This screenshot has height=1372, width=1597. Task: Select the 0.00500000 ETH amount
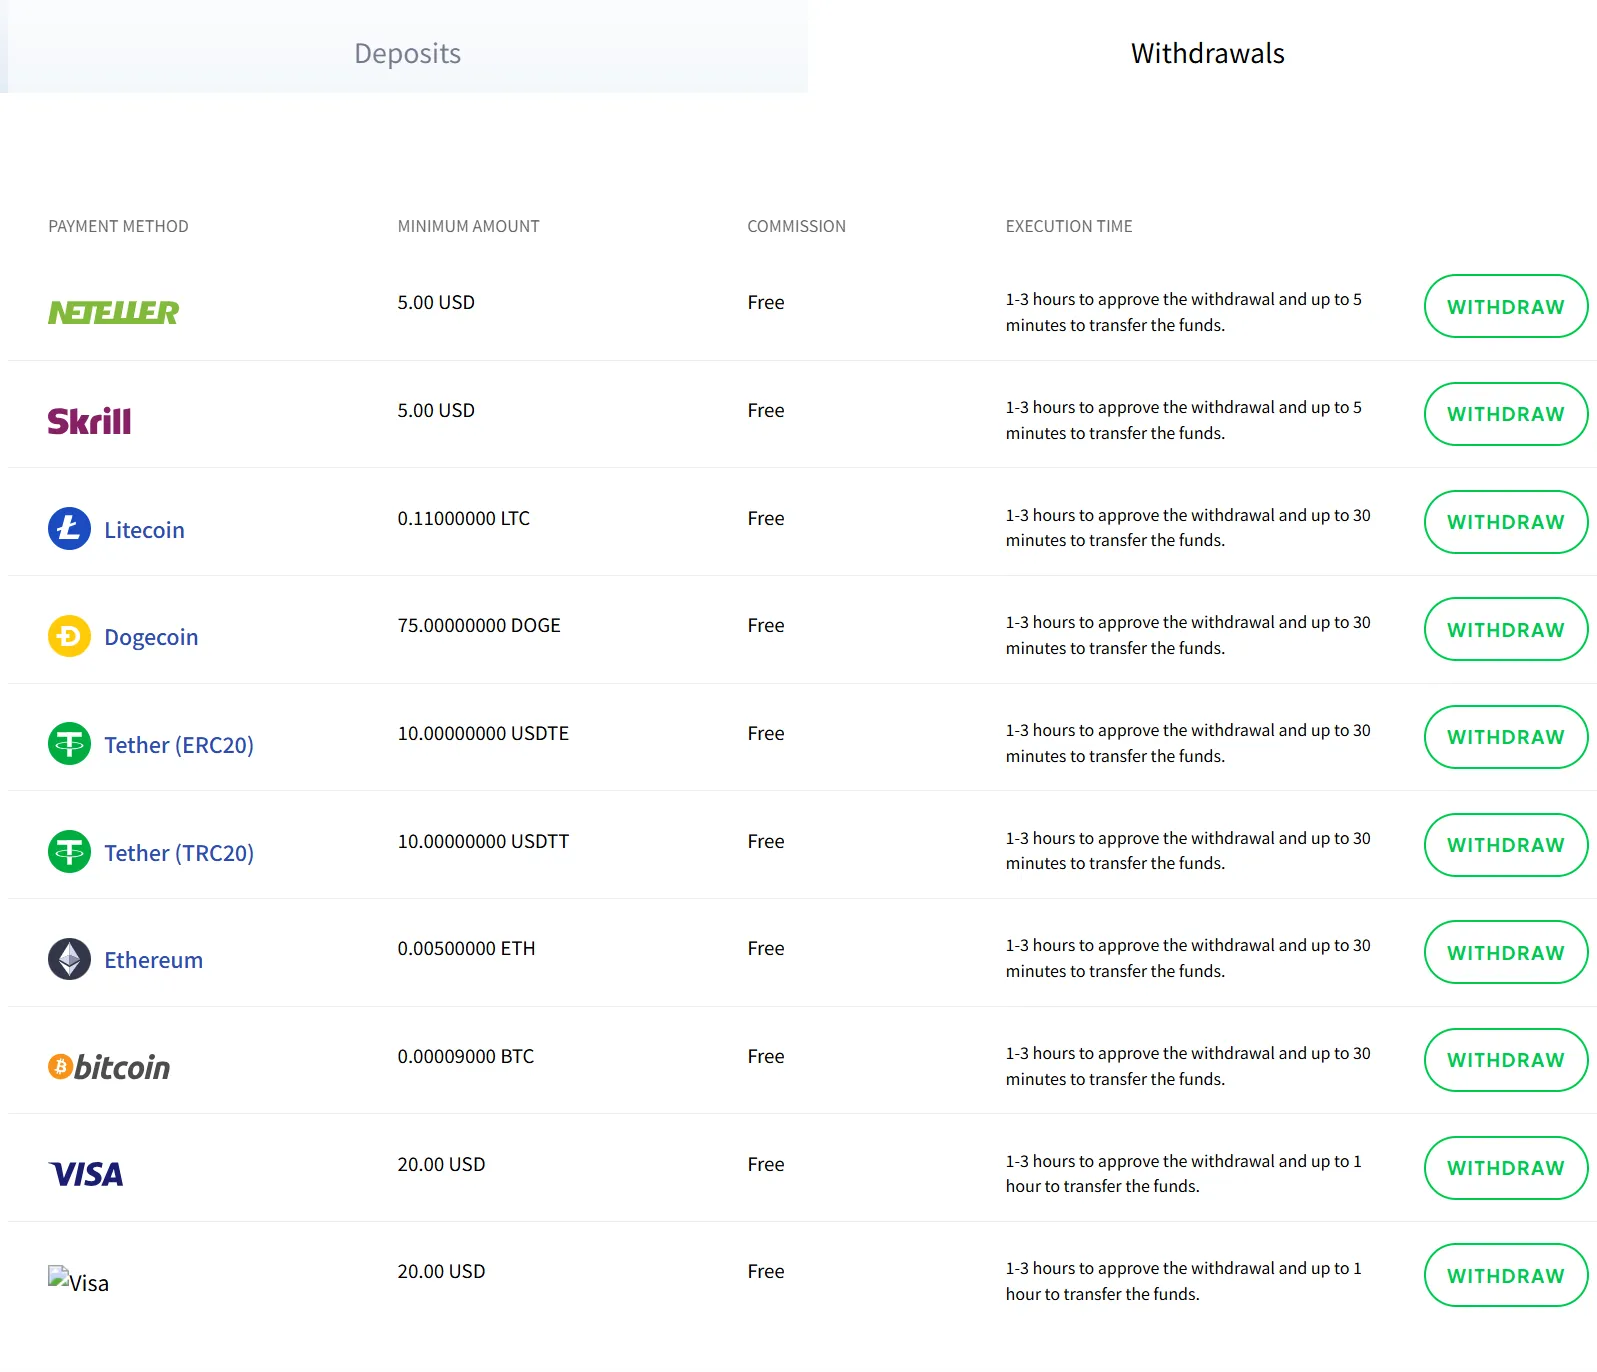pos(466,948)
